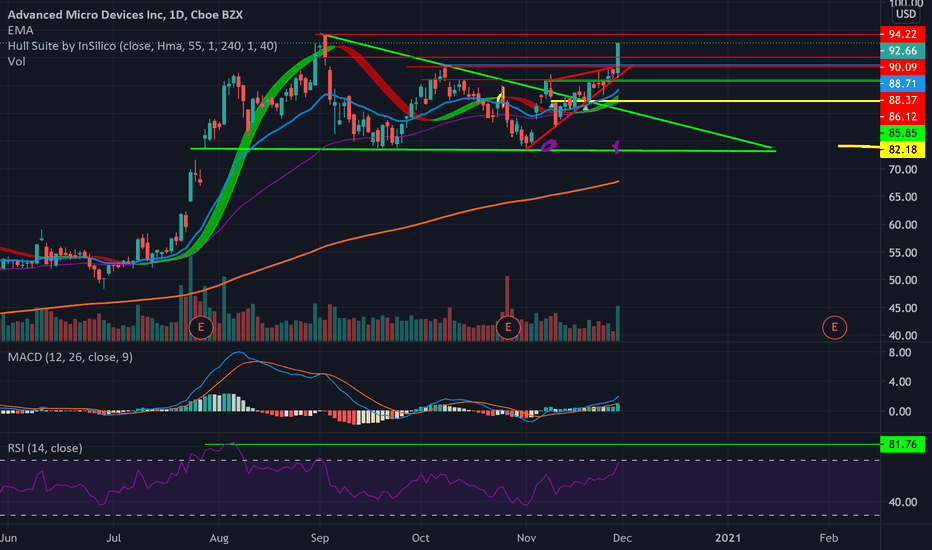
Task: Click the 94.22 red price label
Action: 902,34
